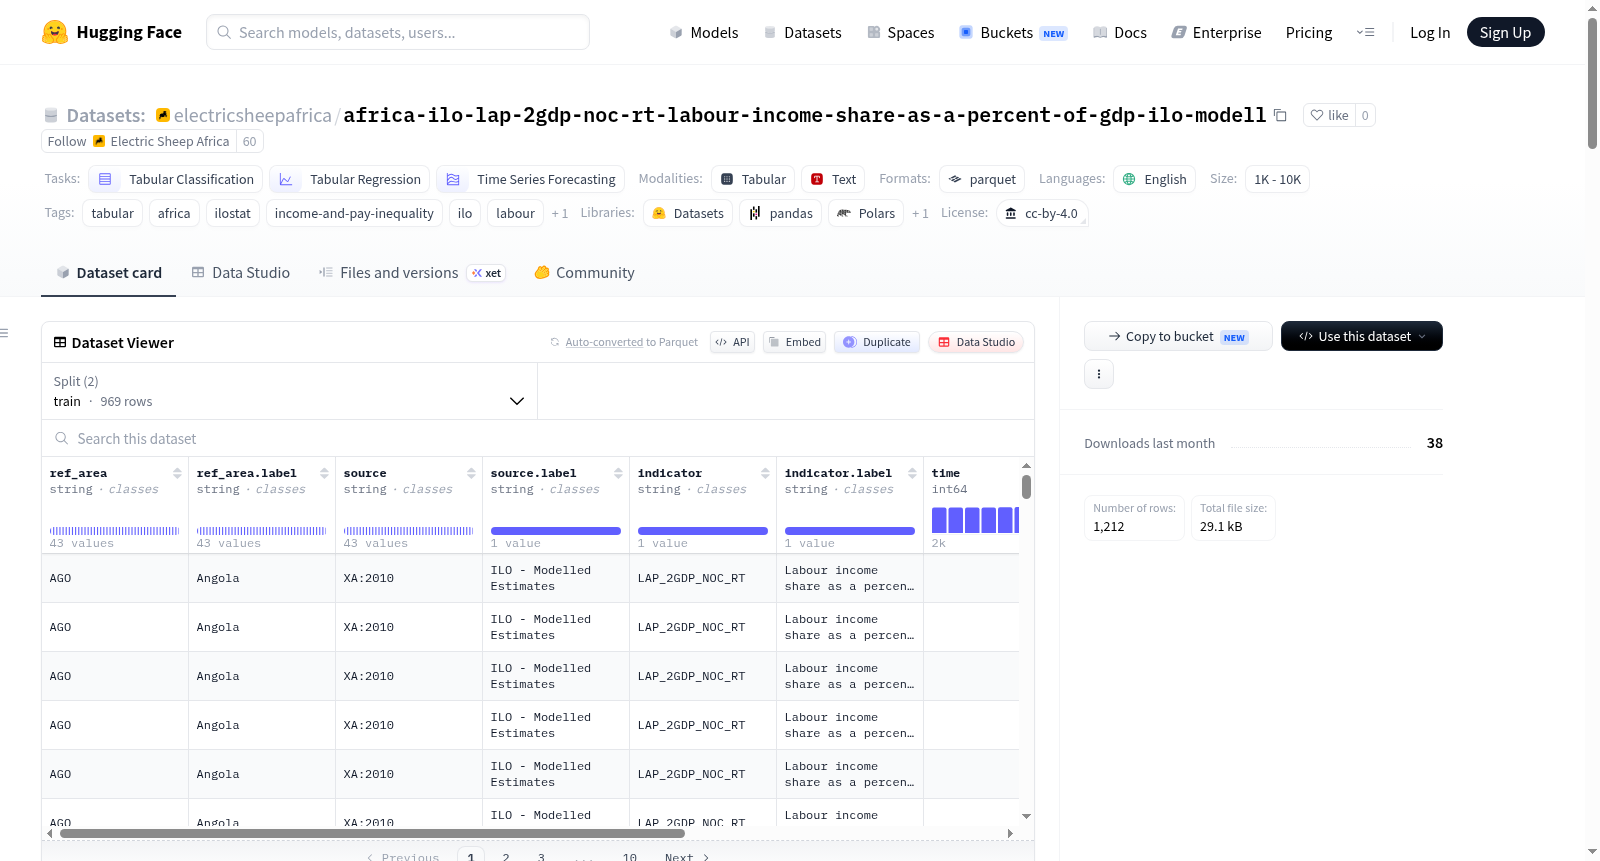Switch to the Dataset card tab

(108, 272)
